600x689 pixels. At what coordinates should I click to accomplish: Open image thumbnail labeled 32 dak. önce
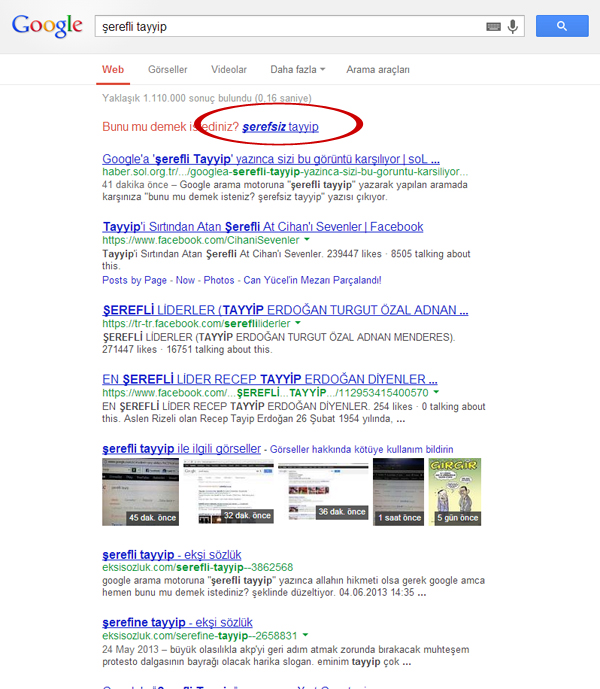(x=229, y=492)
